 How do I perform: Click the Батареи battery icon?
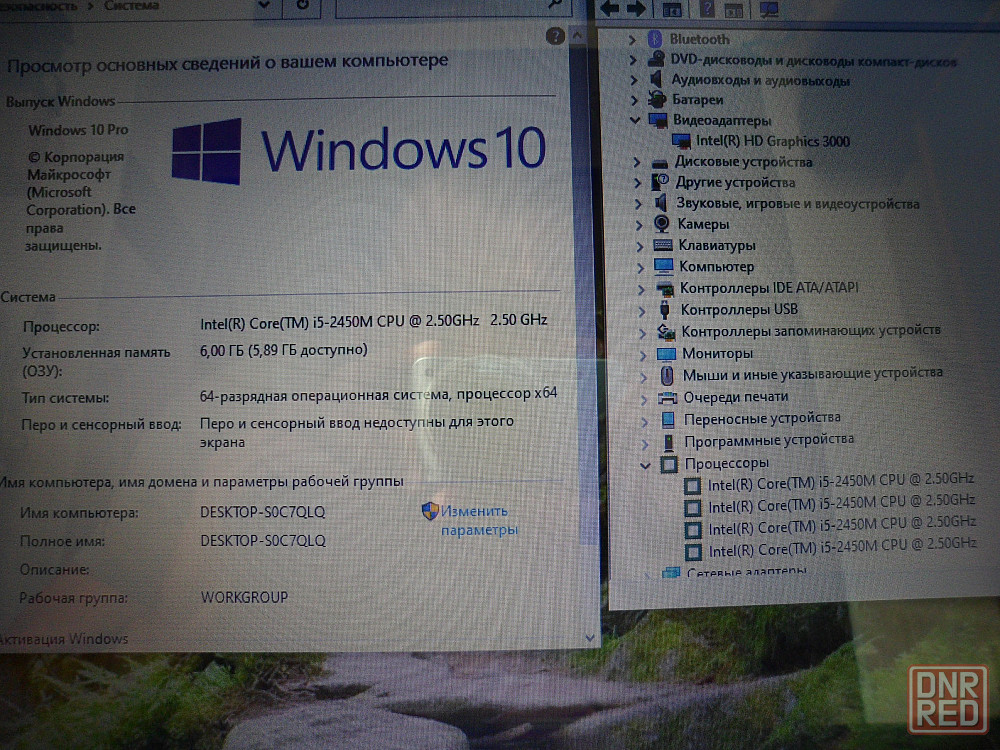point(657,100)
